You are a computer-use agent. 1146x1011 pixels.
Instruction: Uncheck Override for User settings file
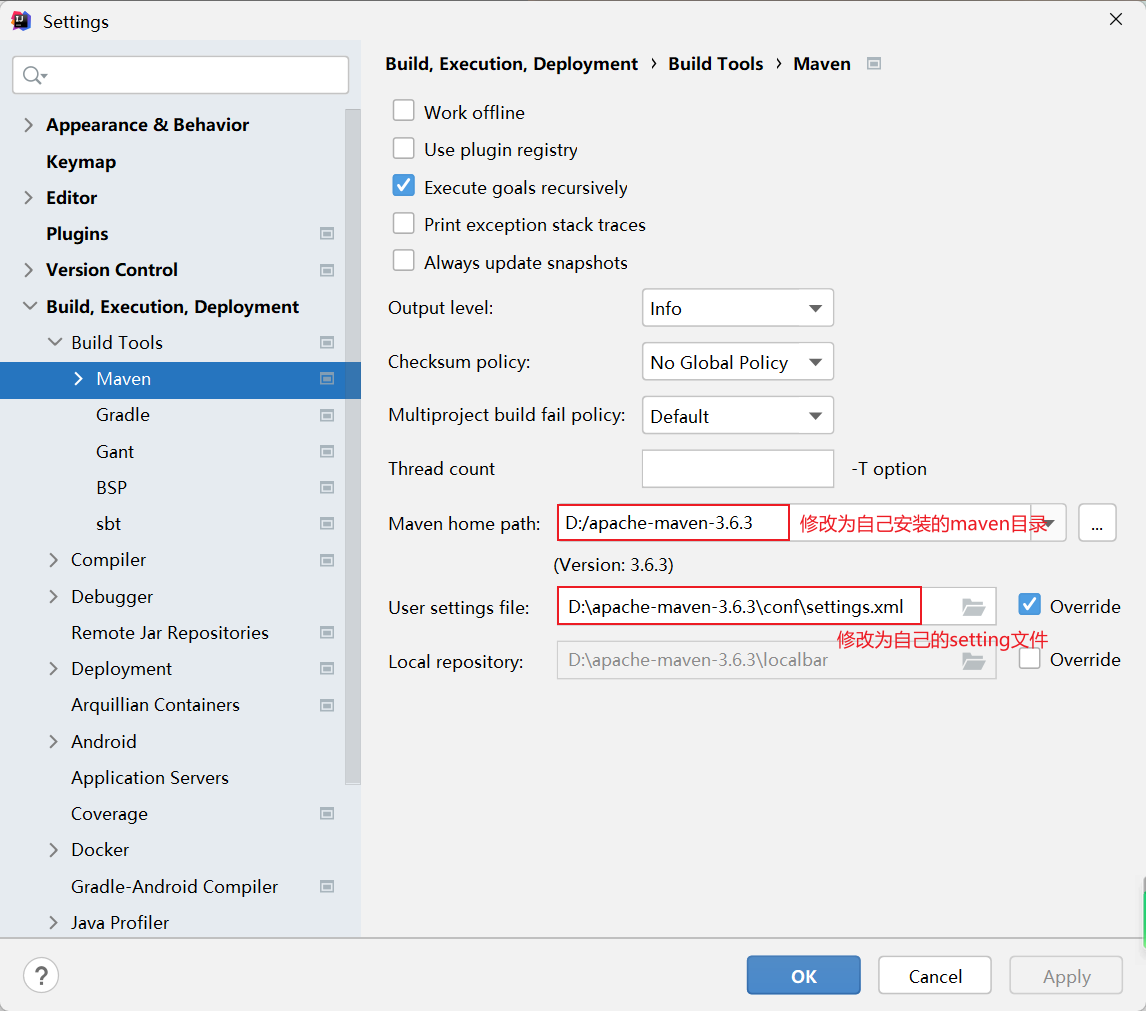click(1029, 605)
